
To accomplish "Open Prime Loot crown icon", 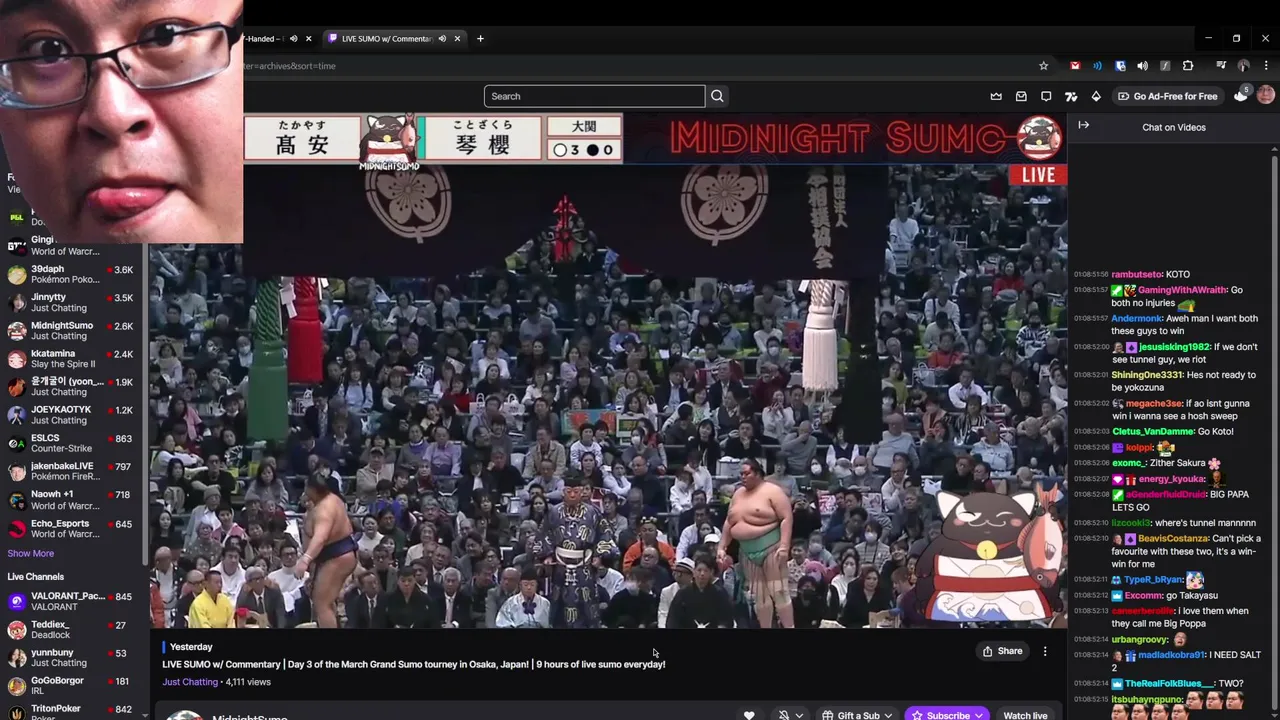I will tap(996, 96).
